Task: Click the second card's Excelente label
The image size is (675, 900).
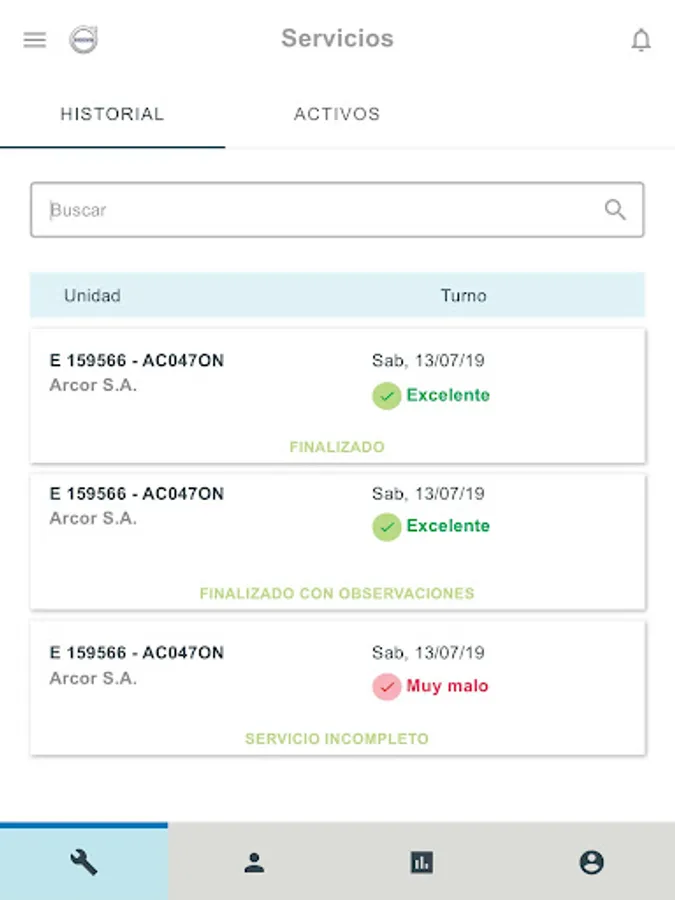Action: point(448,526)
